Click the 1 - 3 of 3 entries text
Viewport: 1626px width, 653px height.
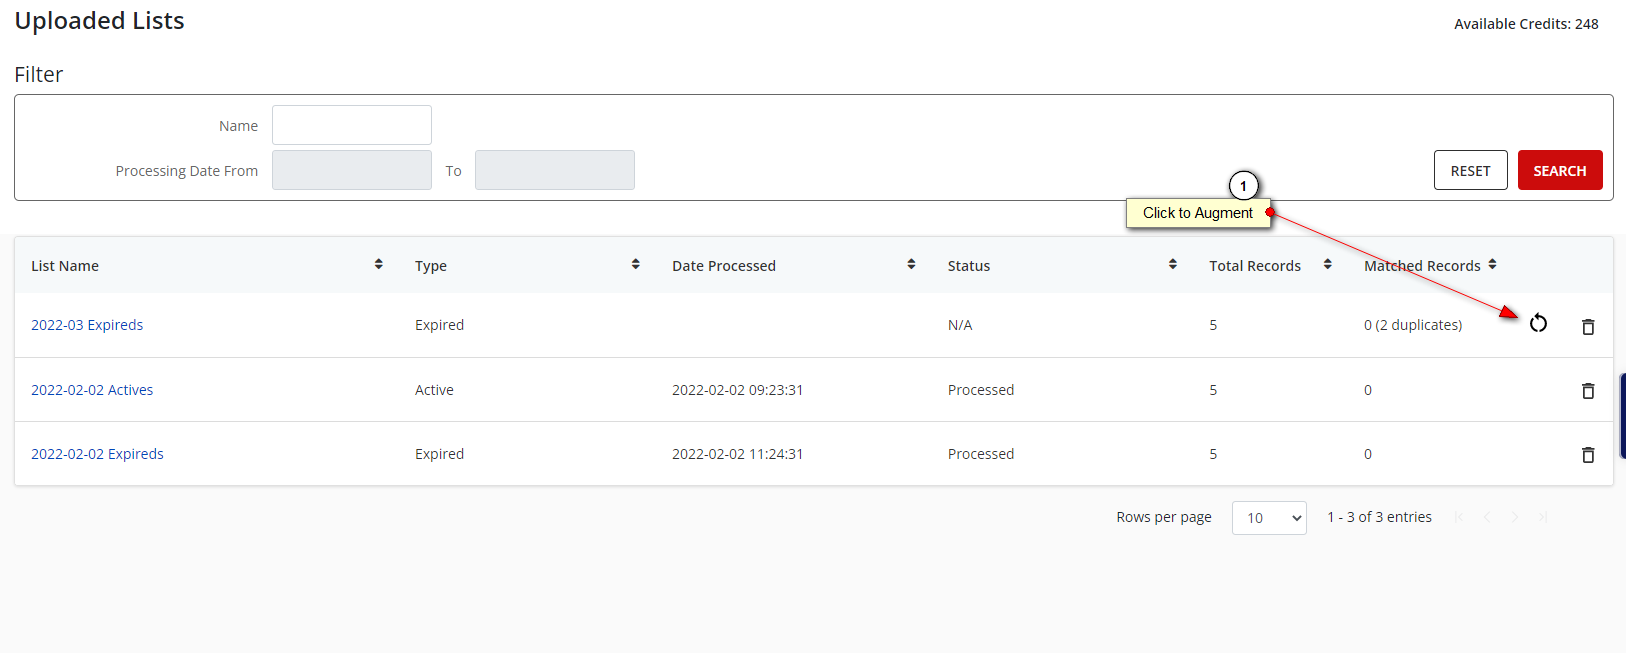pos(1379,517)
